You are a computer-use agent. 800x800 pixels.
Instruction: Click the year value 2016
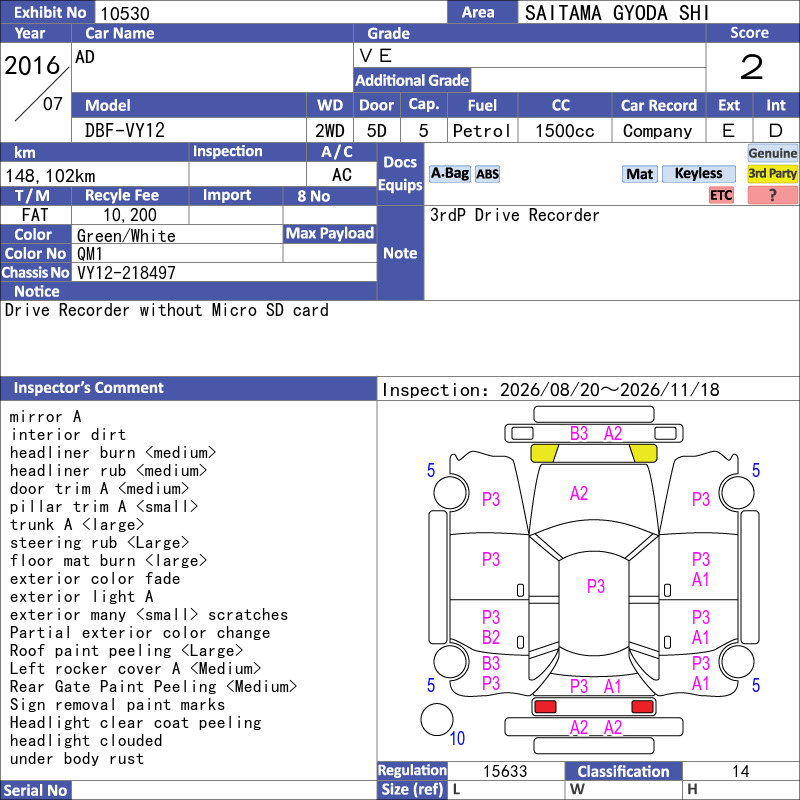(x=32, y=66)
